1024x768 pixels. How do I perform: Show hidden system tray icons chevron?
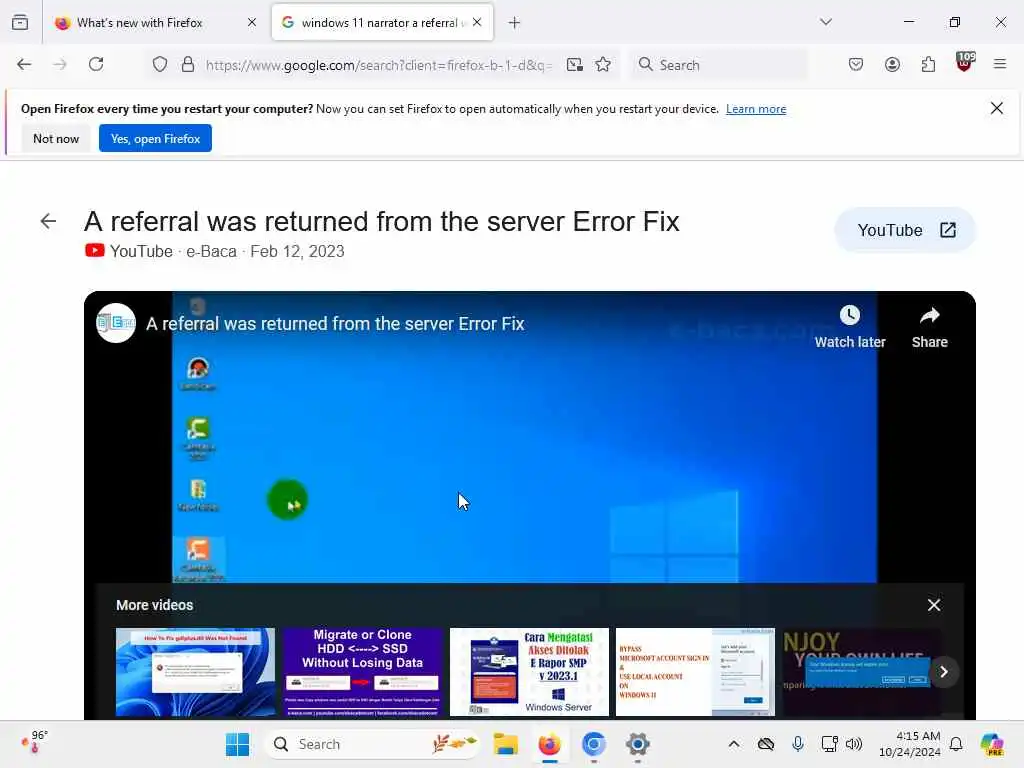pyautogui.click(x=734, y=744)
